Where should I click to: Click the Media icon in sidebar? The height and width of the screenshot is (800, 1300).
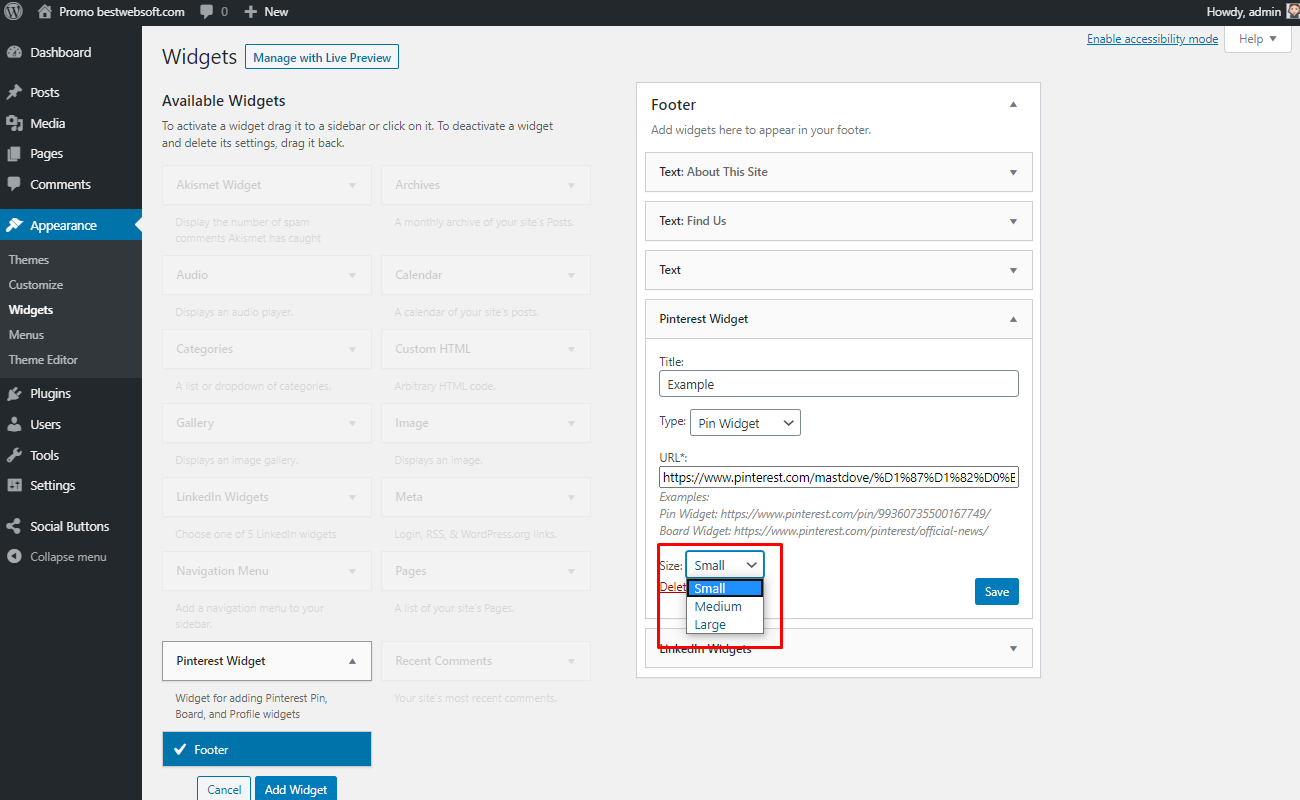14,123
